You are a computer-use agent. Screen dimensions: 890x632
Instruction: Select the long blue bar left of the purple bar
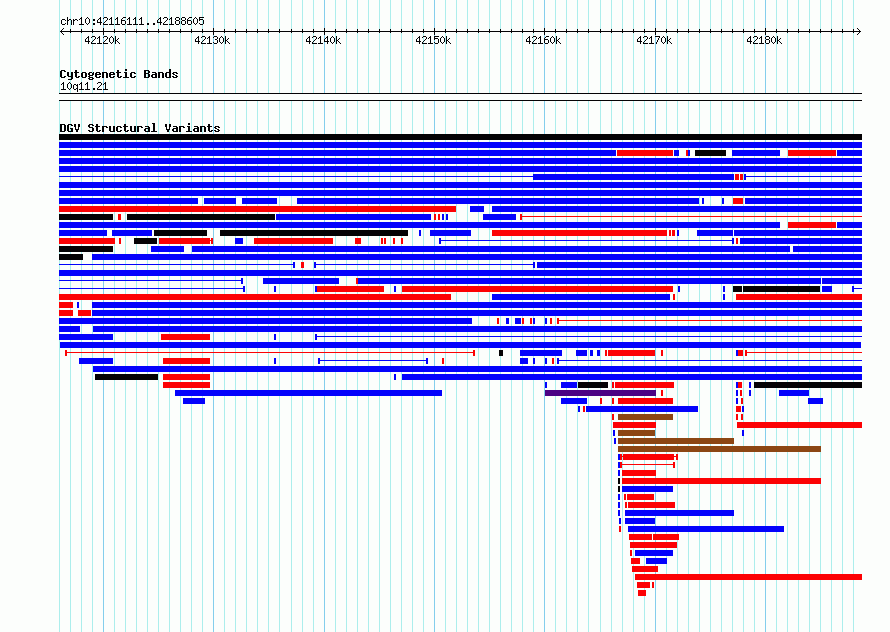[x=308, y=393]
